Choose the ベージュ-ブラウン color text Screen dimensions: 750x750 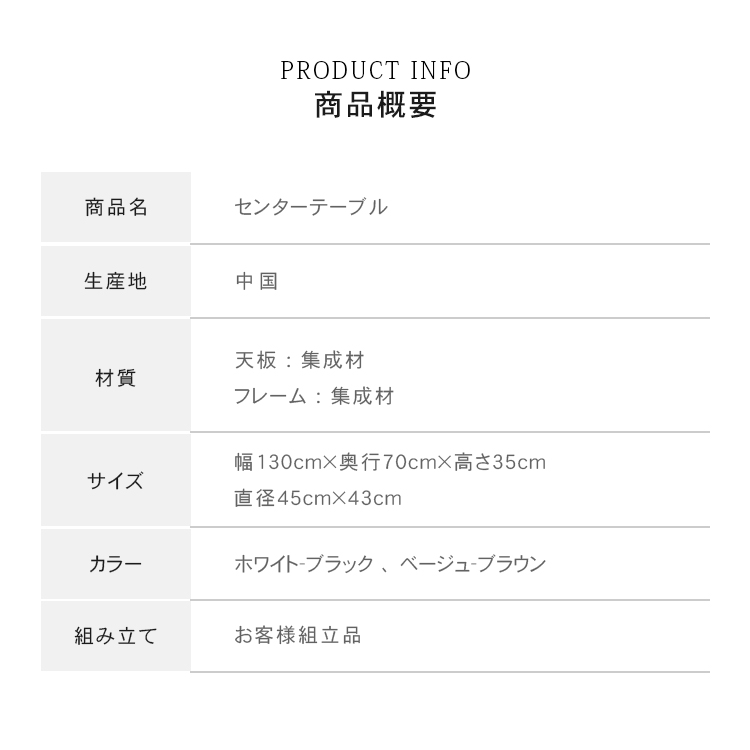click(473, 564)
